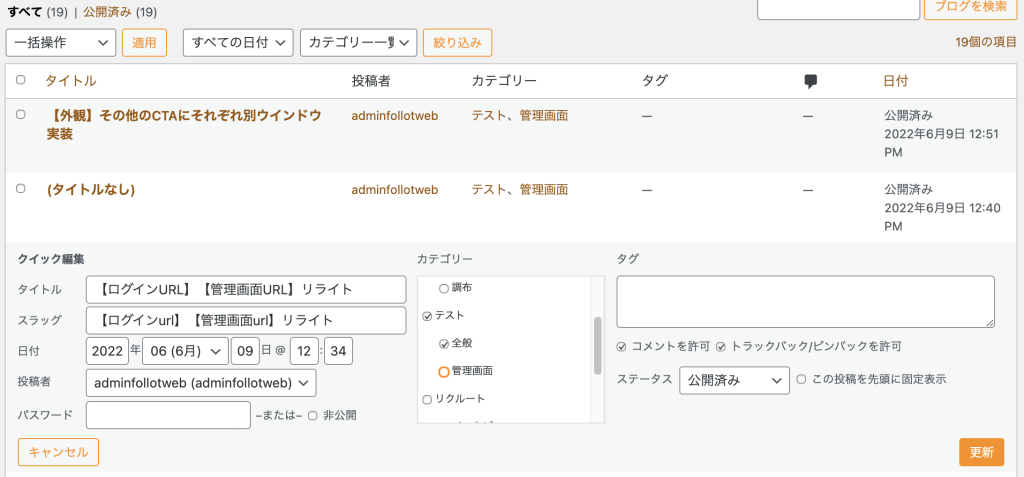The width and height of the screenshot is (1024, 477).
Task: Open the month dropdown showing 06 (6月)
Action: tap(185, 352)
